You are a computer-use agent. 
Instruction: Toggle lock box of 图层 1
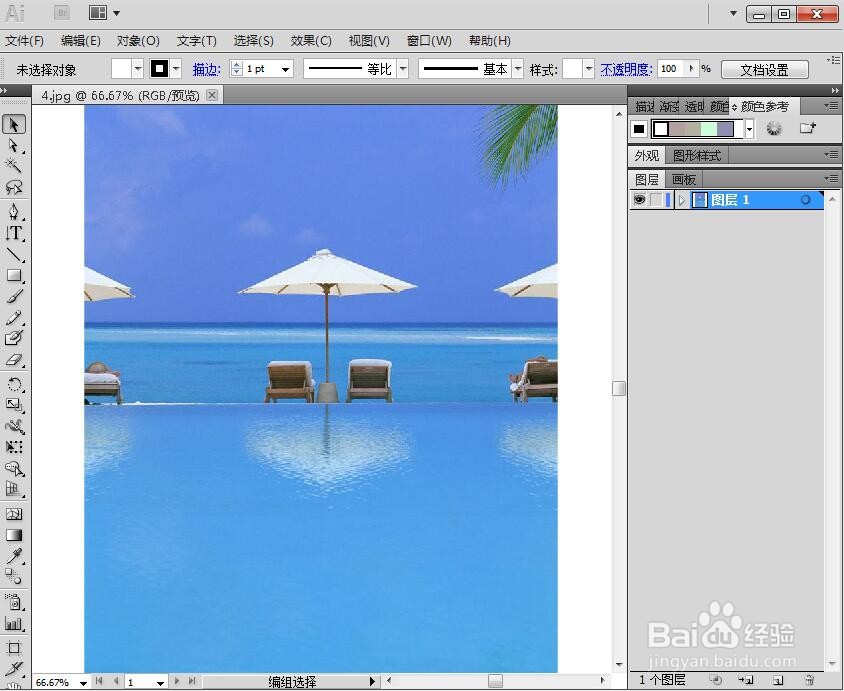click(656, 200)
